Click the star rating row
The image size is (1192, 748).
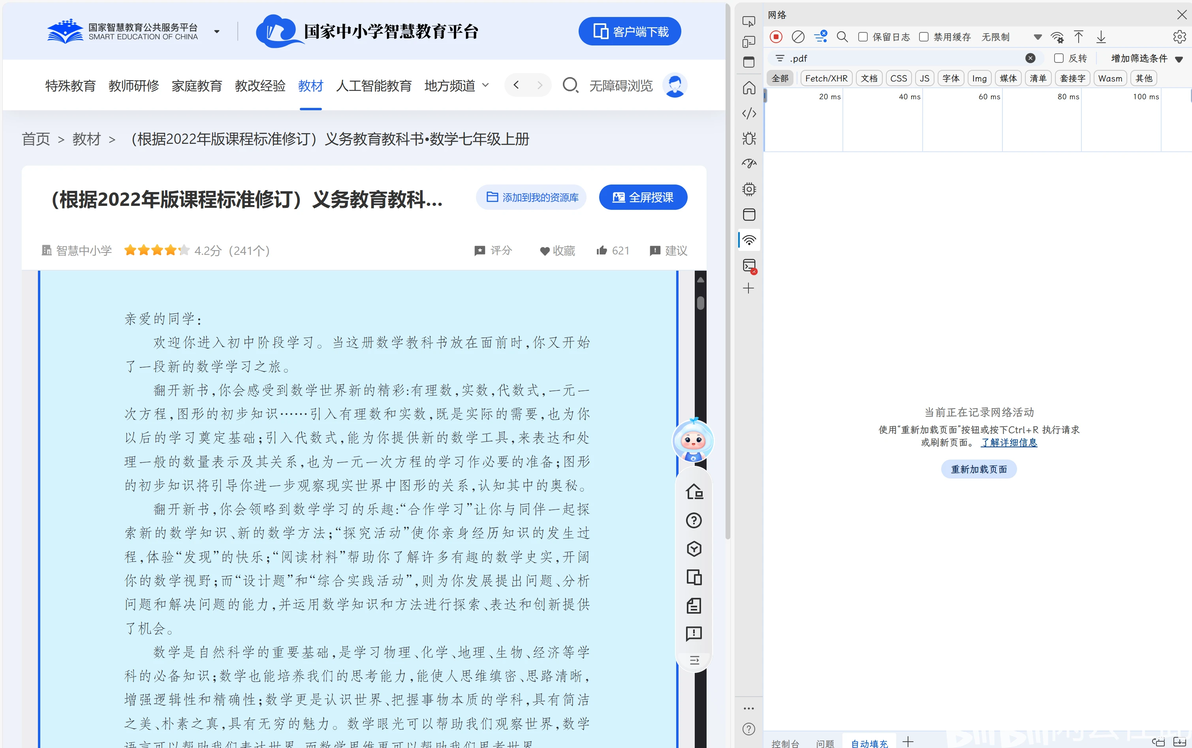point(157,250)
